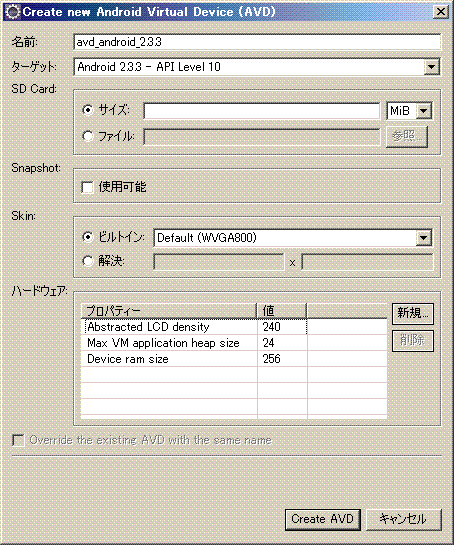Close the Create new AVD dialog
The image size is (454, 545).
click(440, 12)
